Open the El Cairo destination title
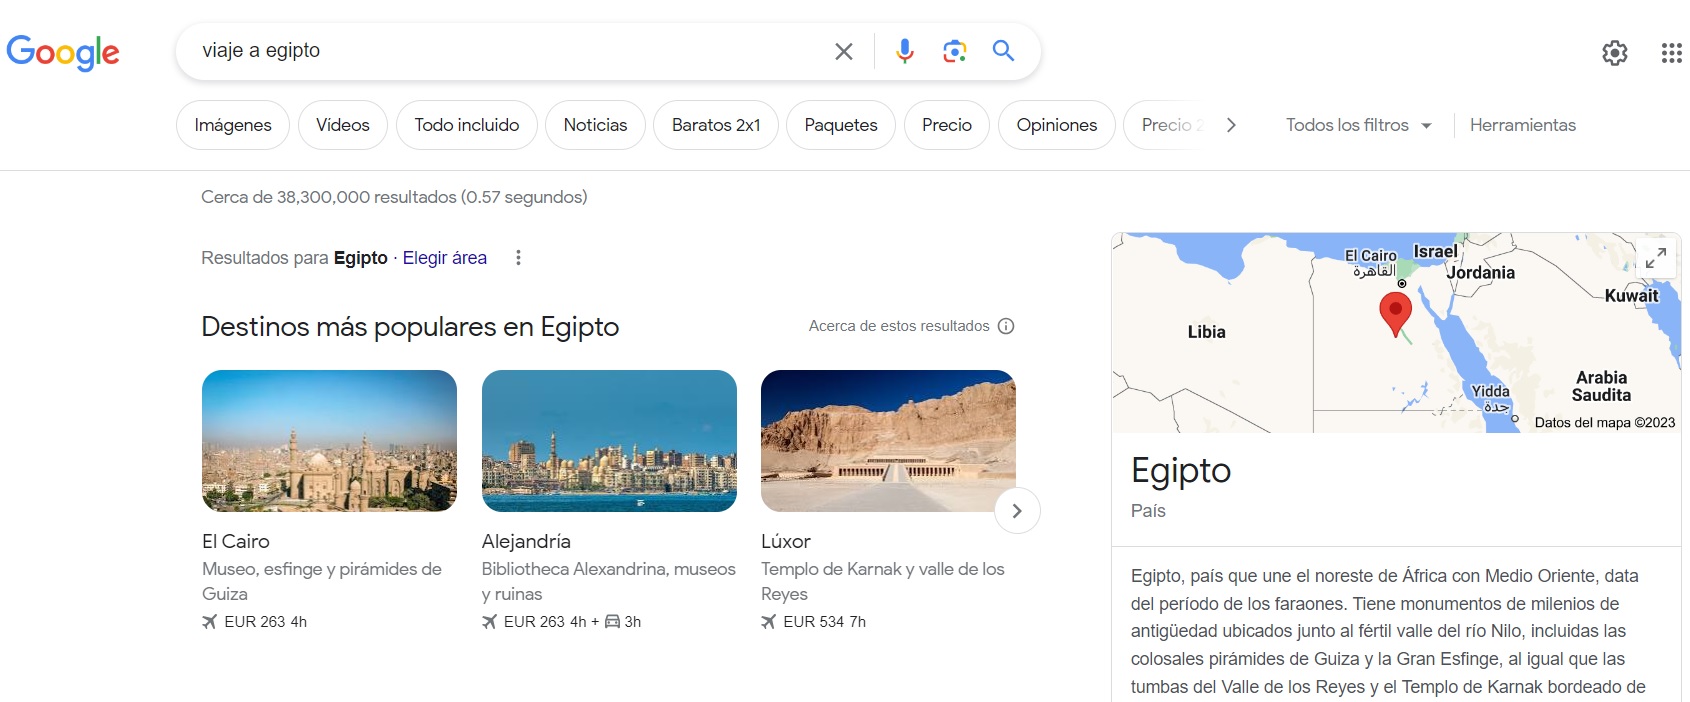The image size is (1690, 702). click(x=236, y=541)
